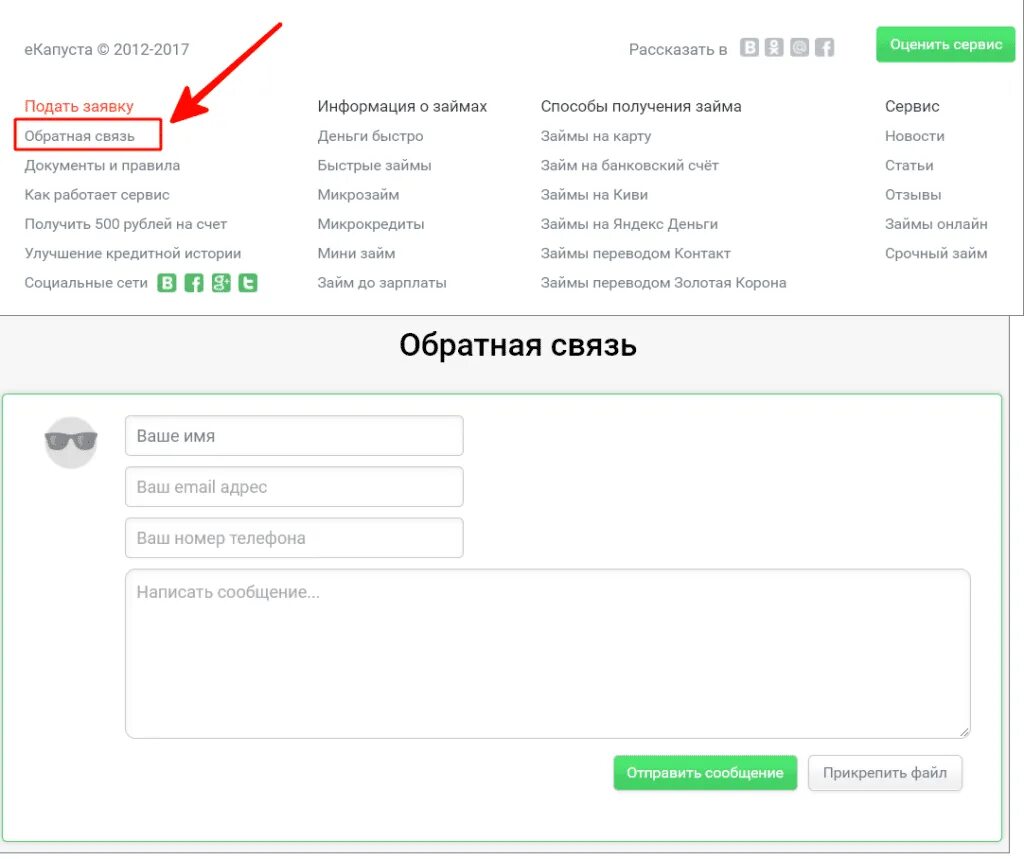Share via the Facebook icon in 'Рассказать в'
This screenshot has height=859, width=1024.
(x=823, y=46)
